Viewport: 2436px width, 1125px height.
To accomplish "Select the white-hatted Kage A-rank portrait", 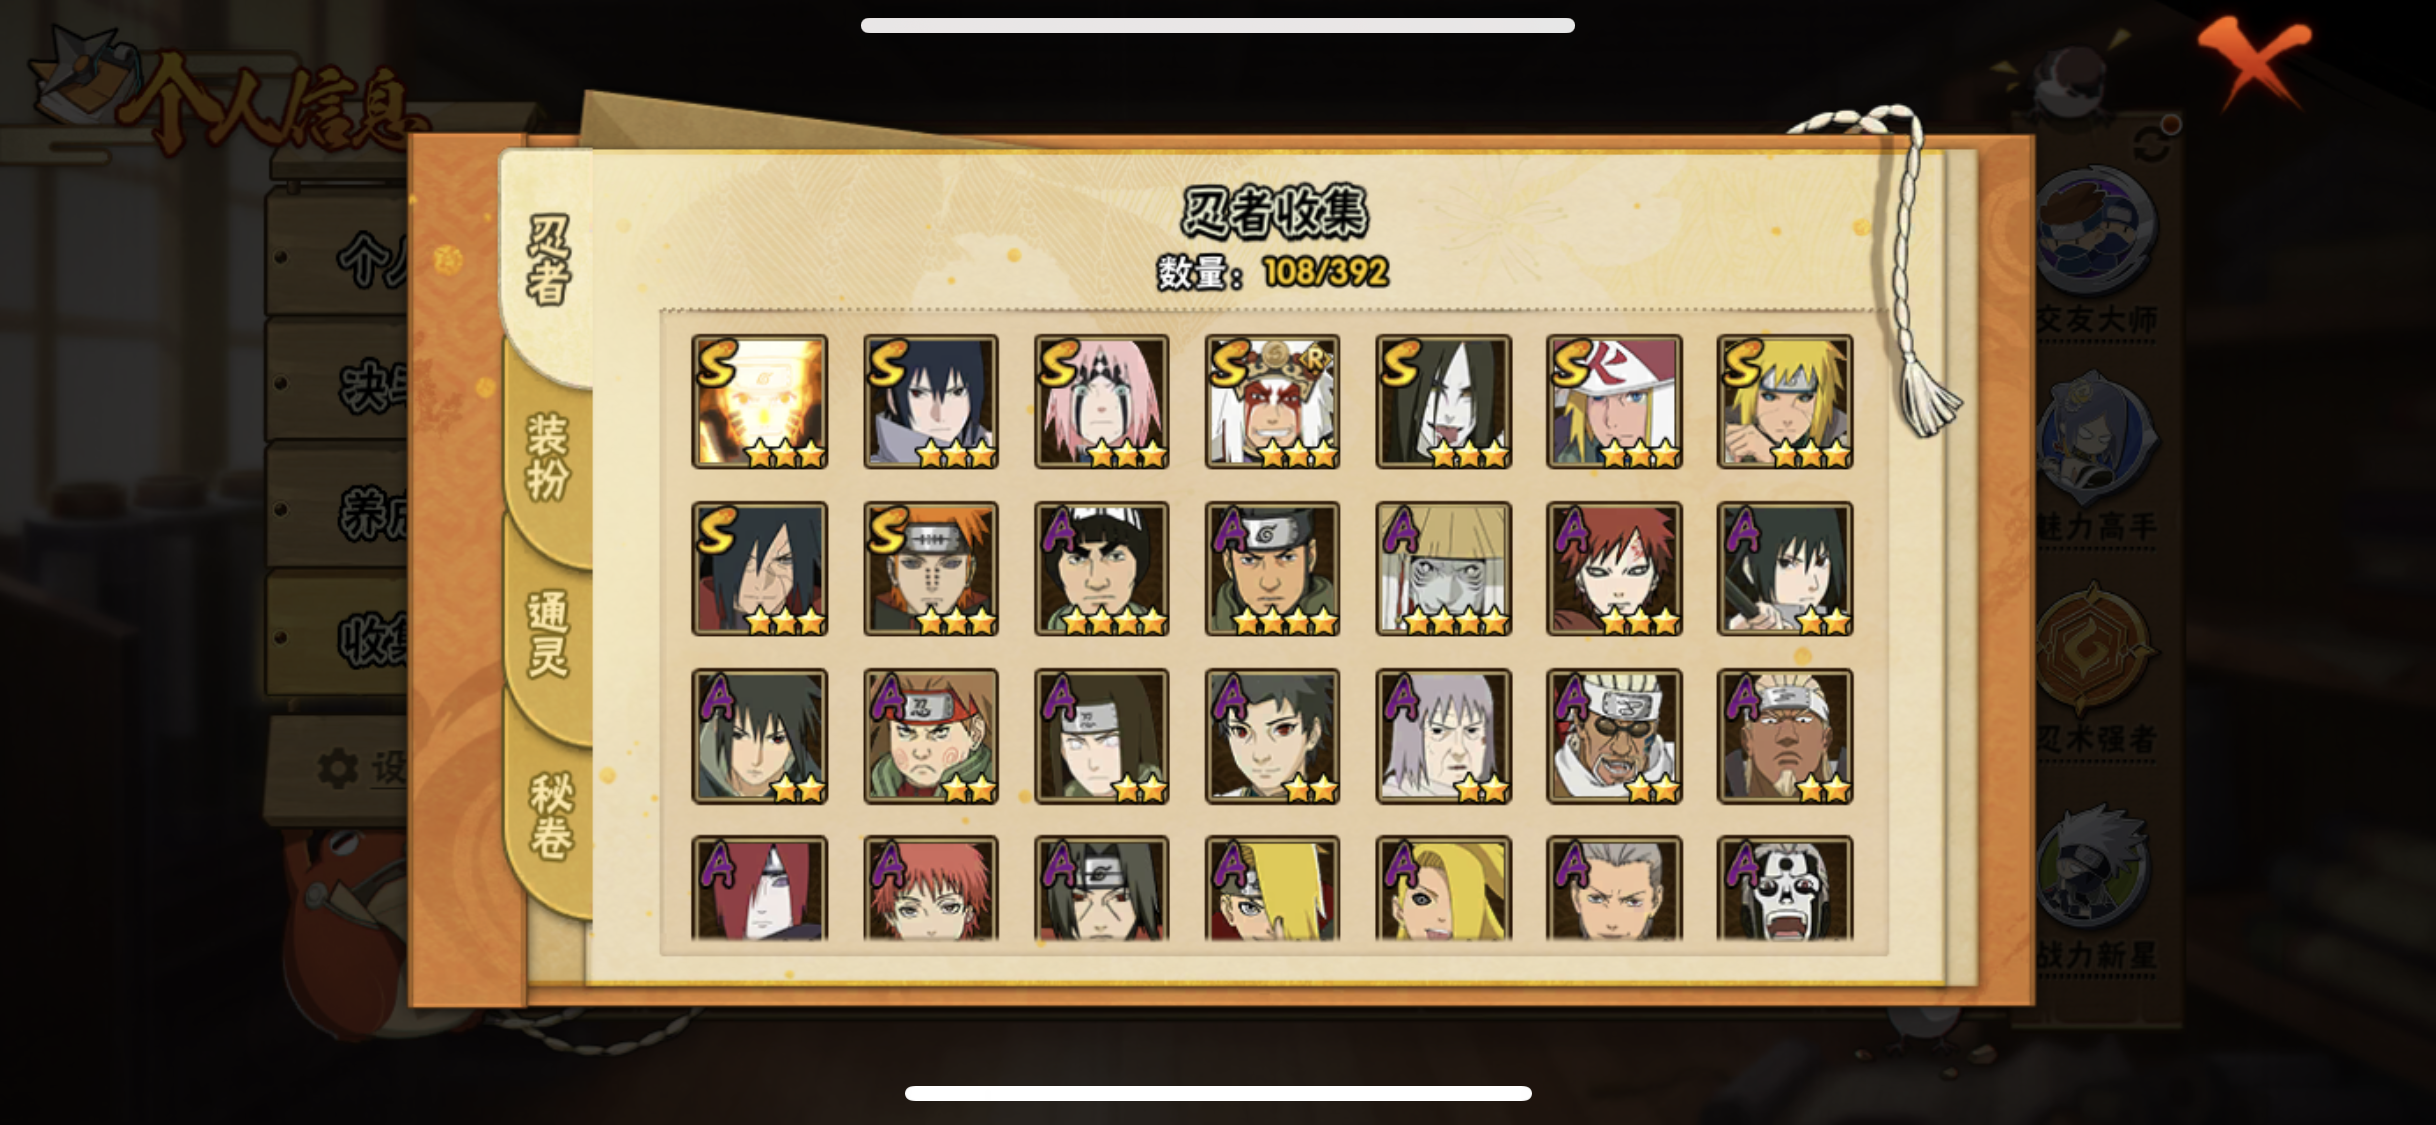I will (x=1443, y=568).
